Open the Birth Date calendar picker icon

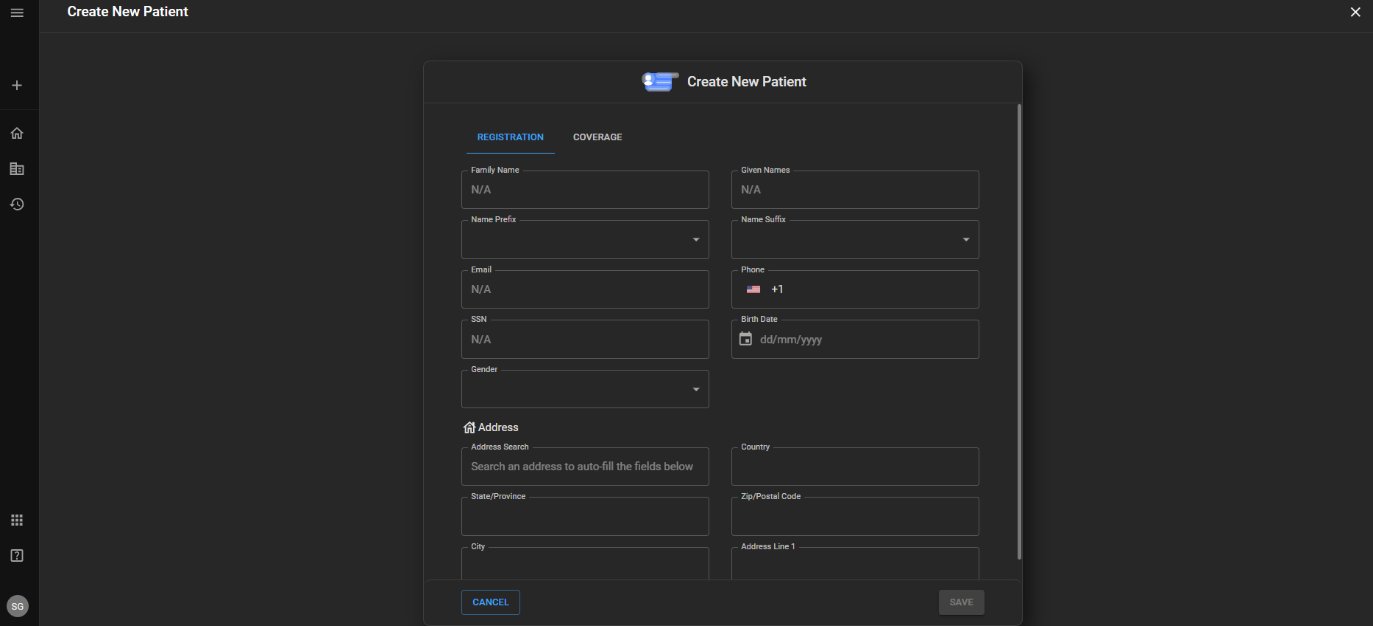(x=745, y=339)
